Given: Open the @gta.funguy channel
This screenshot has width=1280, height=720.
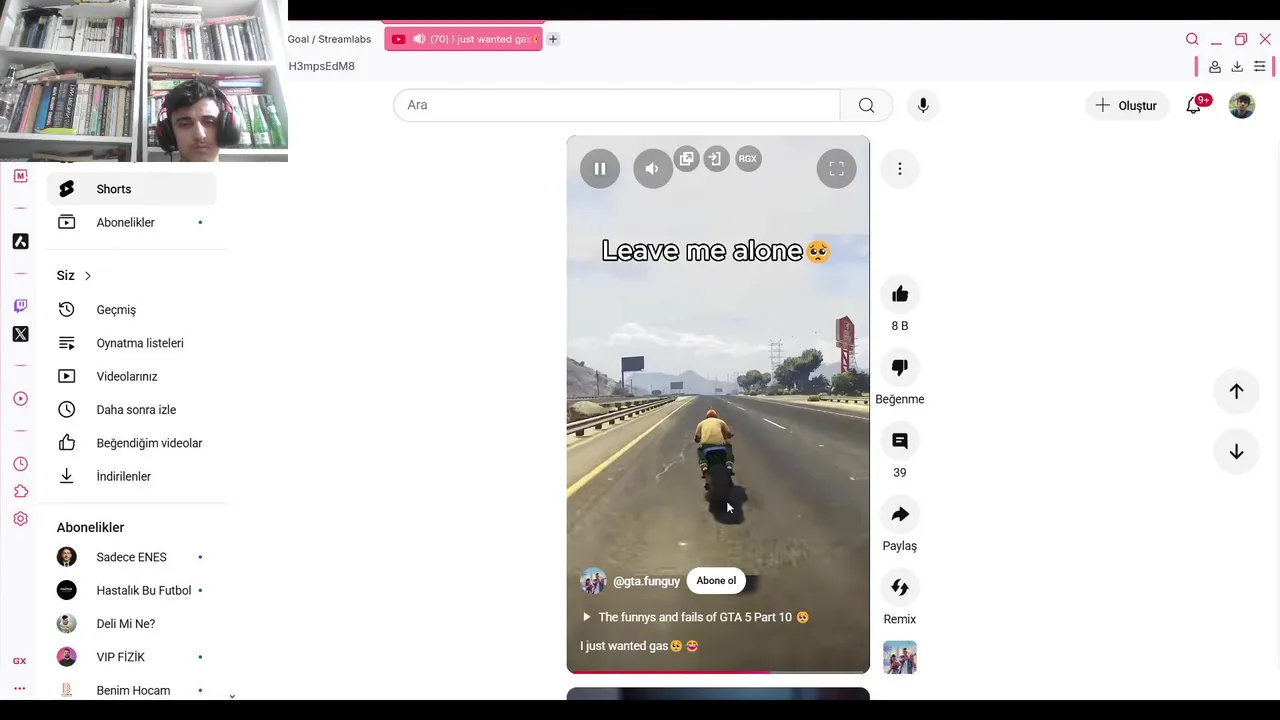Looking at the screenshot, I should (646, 581).
